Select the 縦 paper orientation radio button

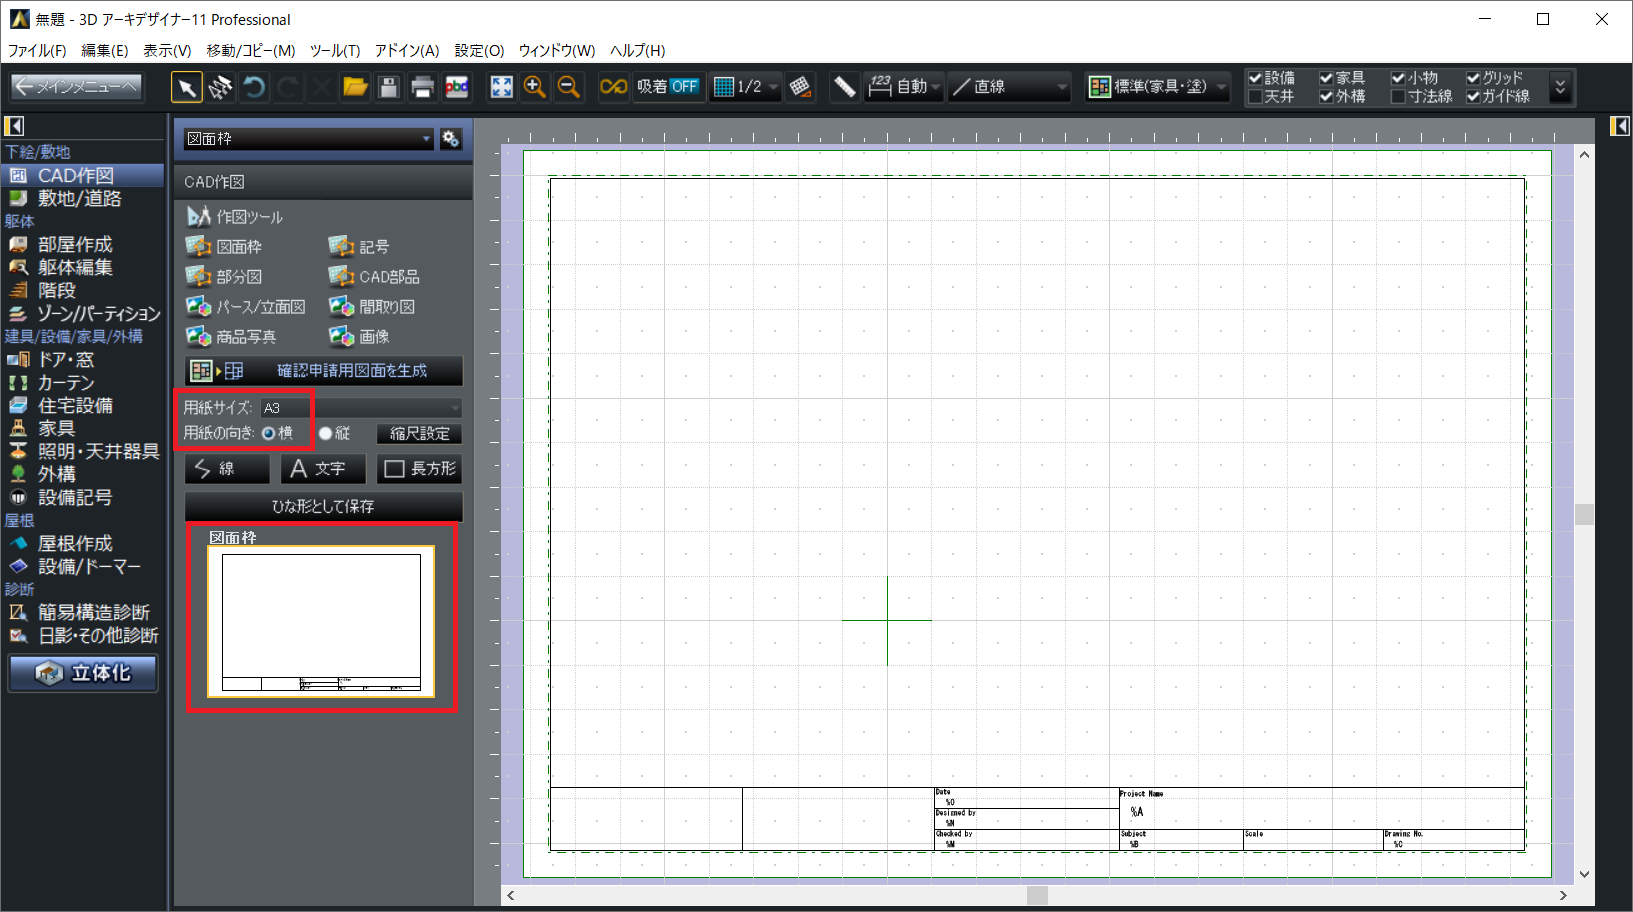pos(326,433)
